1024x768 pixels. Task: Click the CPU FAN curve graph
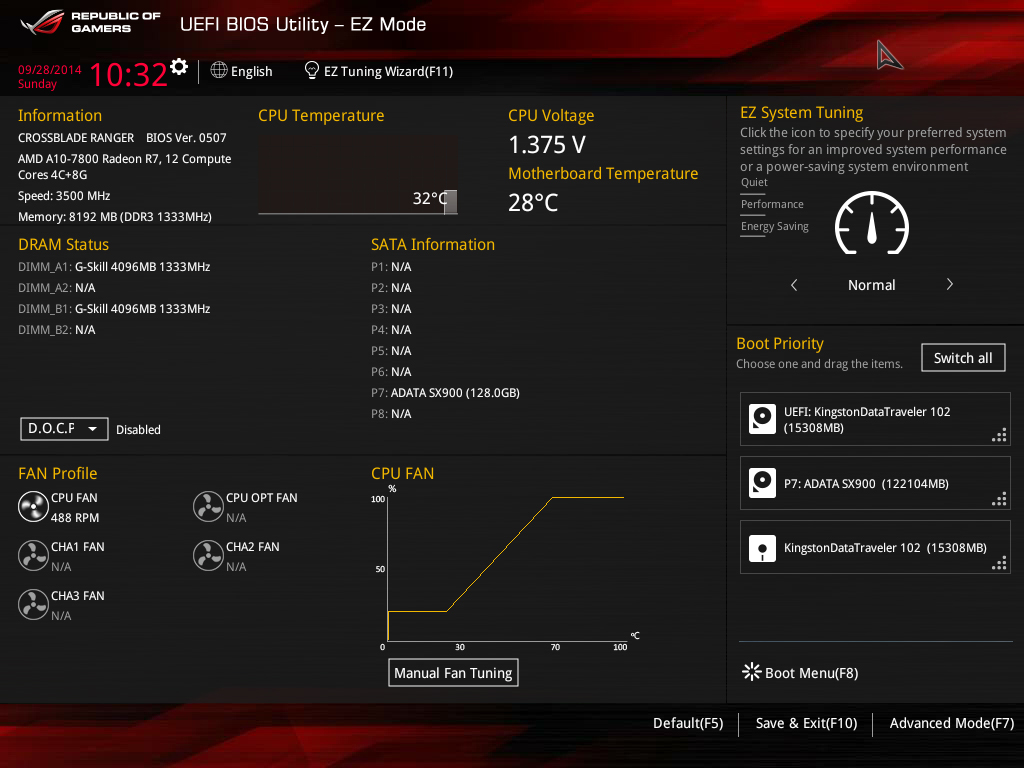[506, 568]
